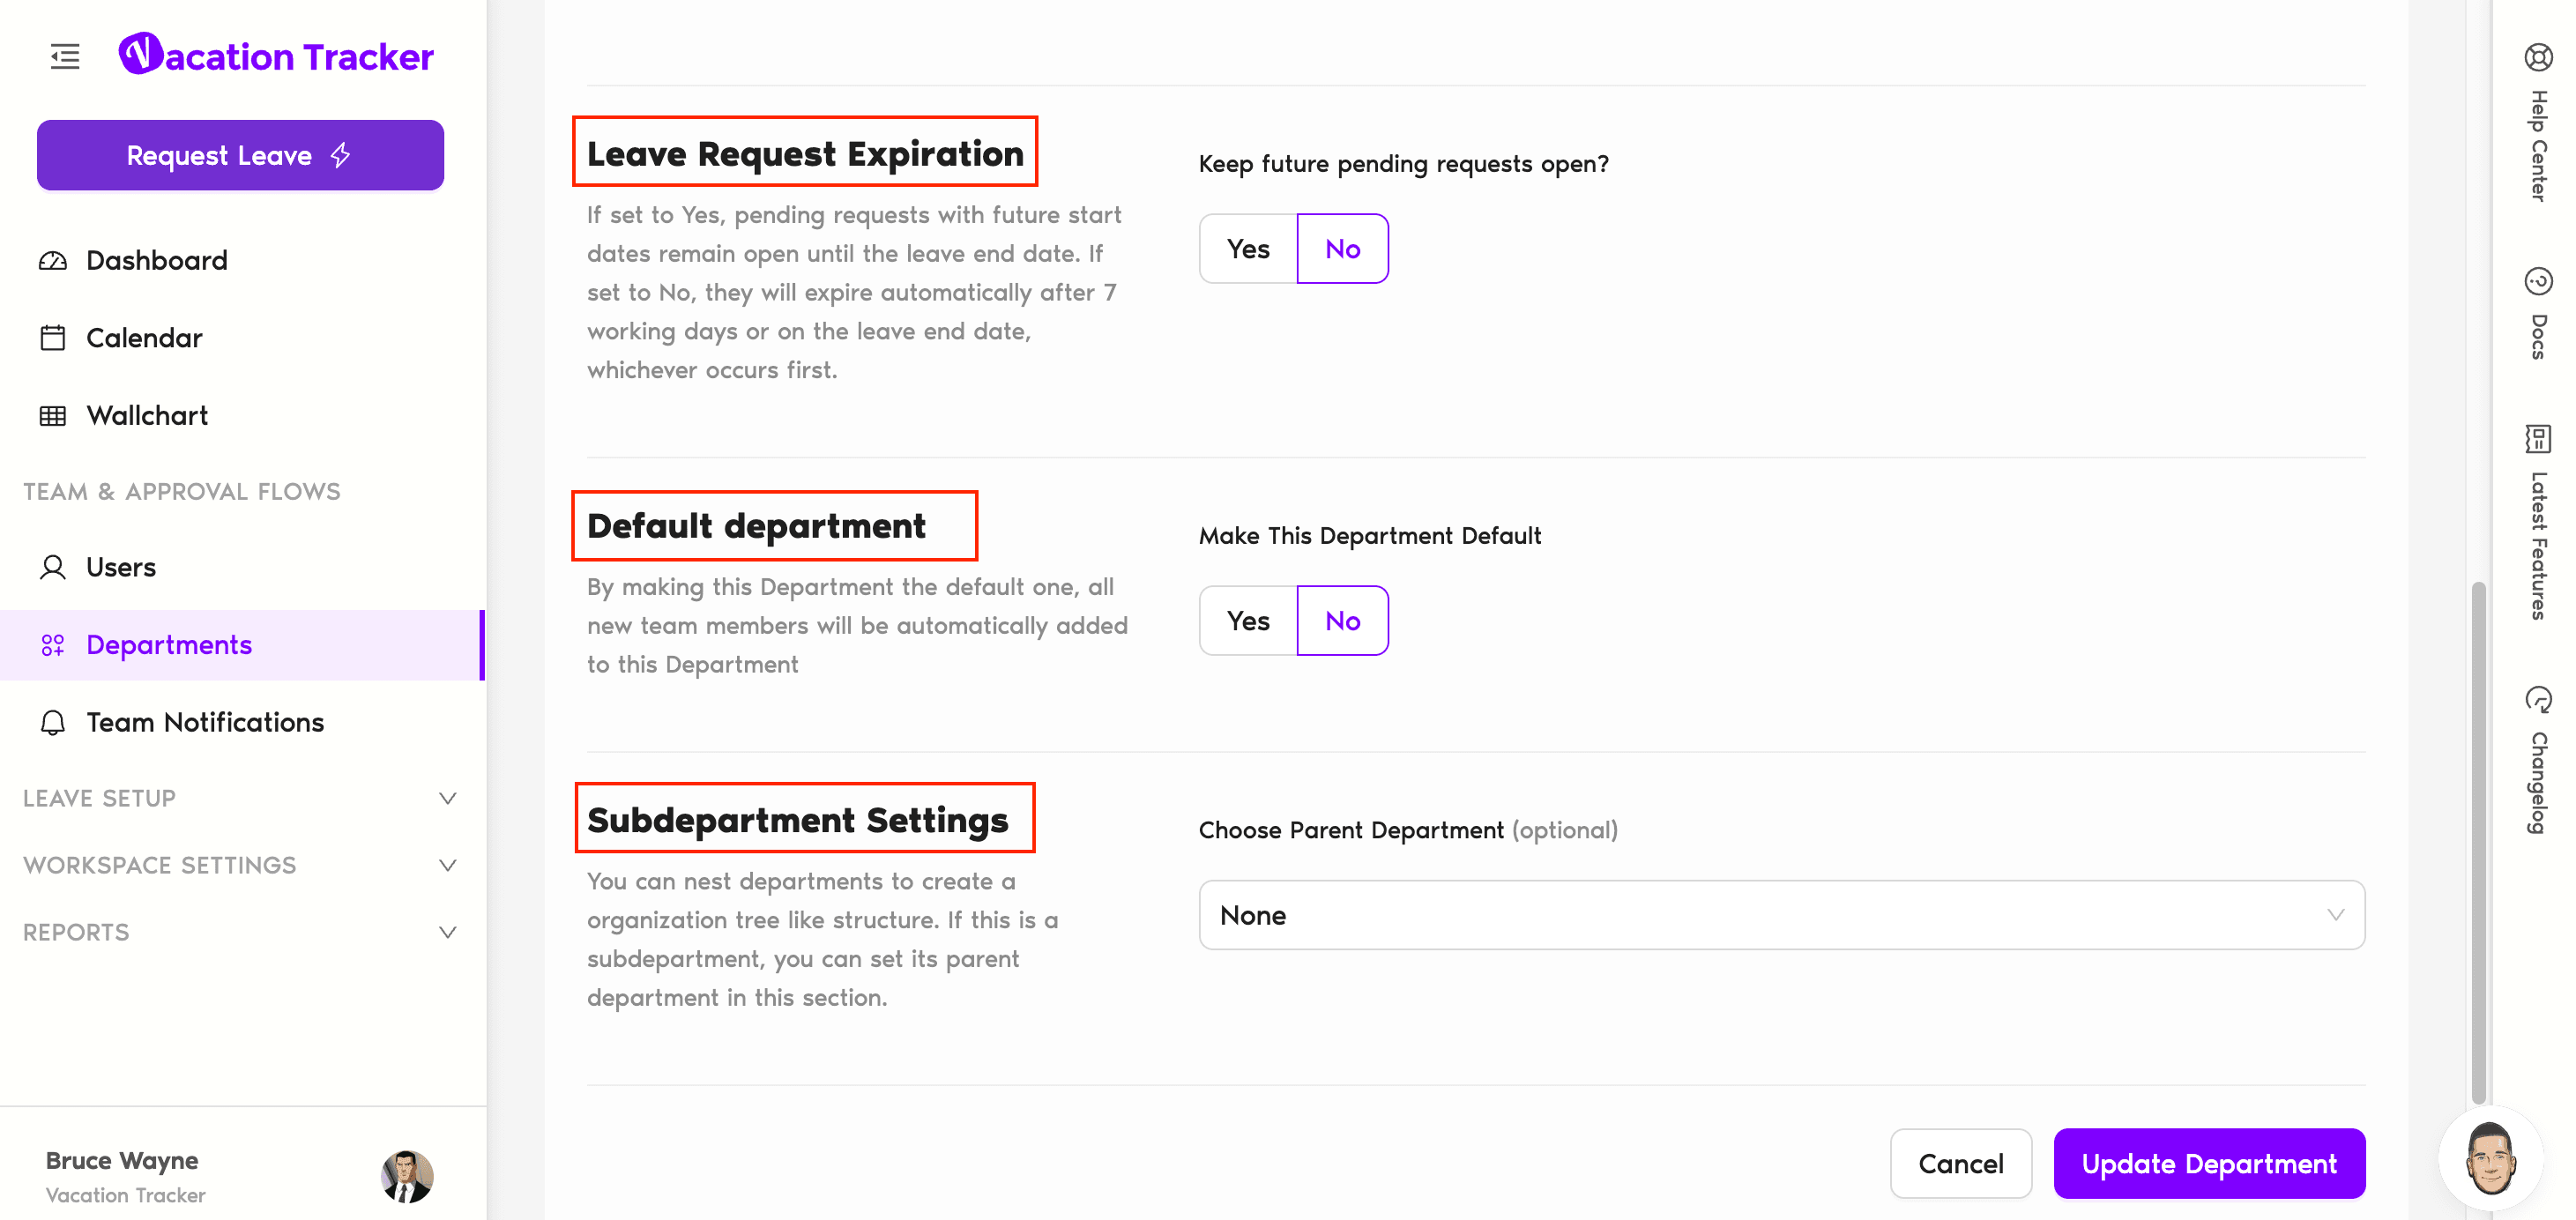
Task: Open Latest Features icon
Action: (x=2538, y=439)
